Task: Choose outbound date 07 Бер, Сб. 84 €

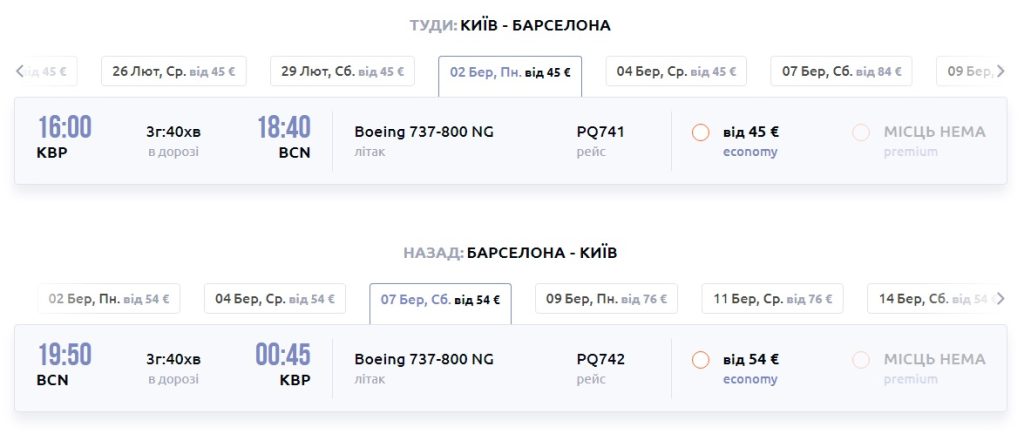Action: 841,72
